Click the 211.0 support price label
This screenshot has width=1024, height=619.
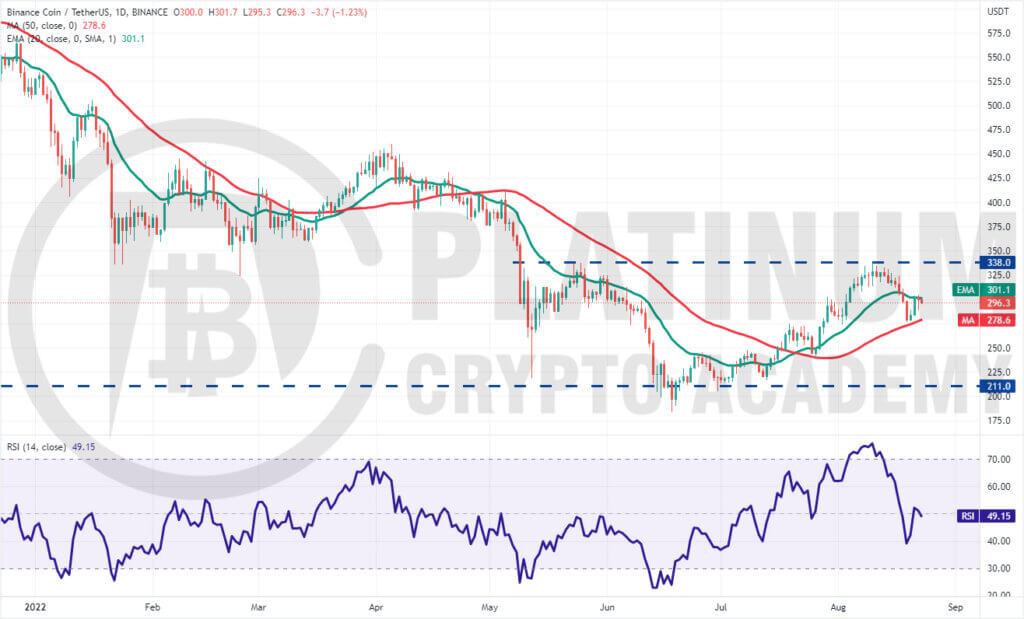[998, 387]
